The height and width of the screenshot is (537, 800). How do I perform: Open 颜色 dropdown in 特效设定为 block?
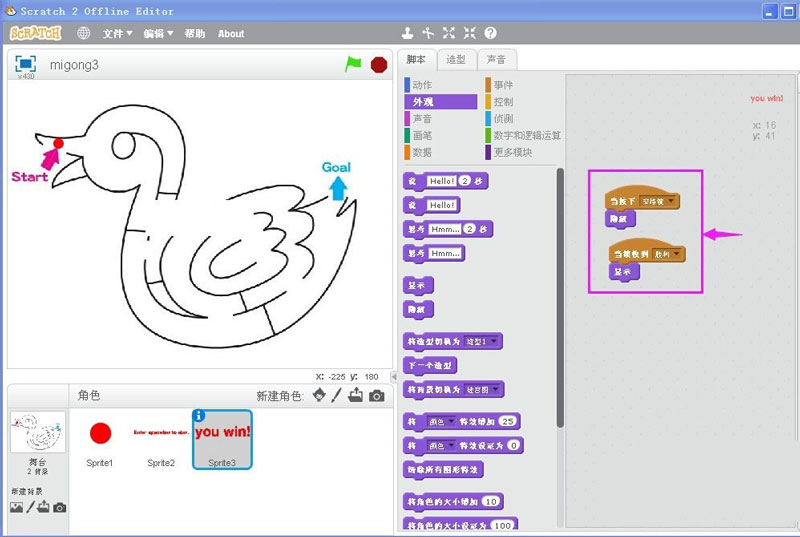tap(441, 446)
